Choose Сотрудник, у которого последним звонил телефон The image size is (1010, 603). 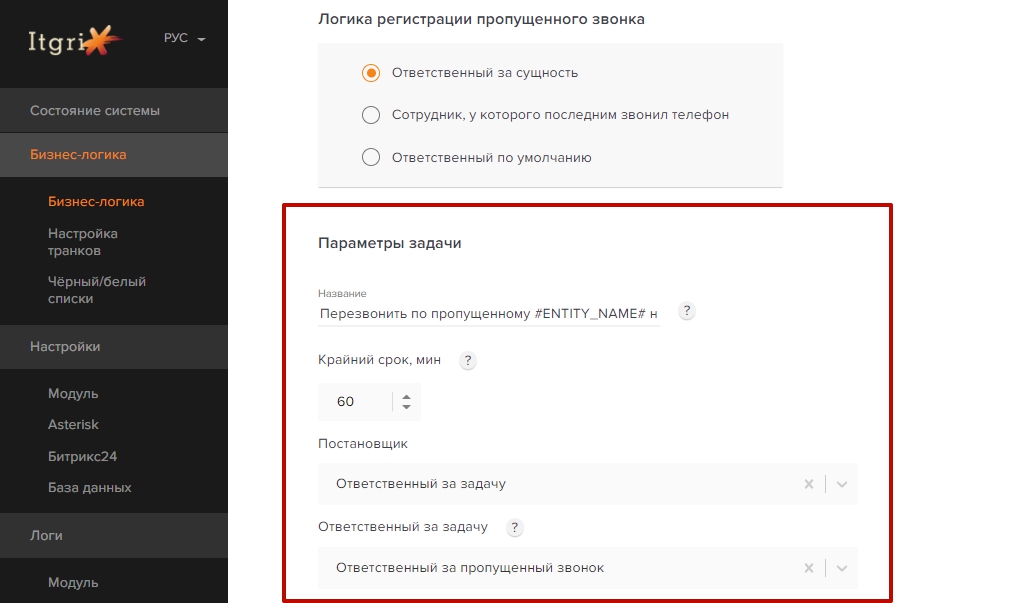(x=370, y=114)
